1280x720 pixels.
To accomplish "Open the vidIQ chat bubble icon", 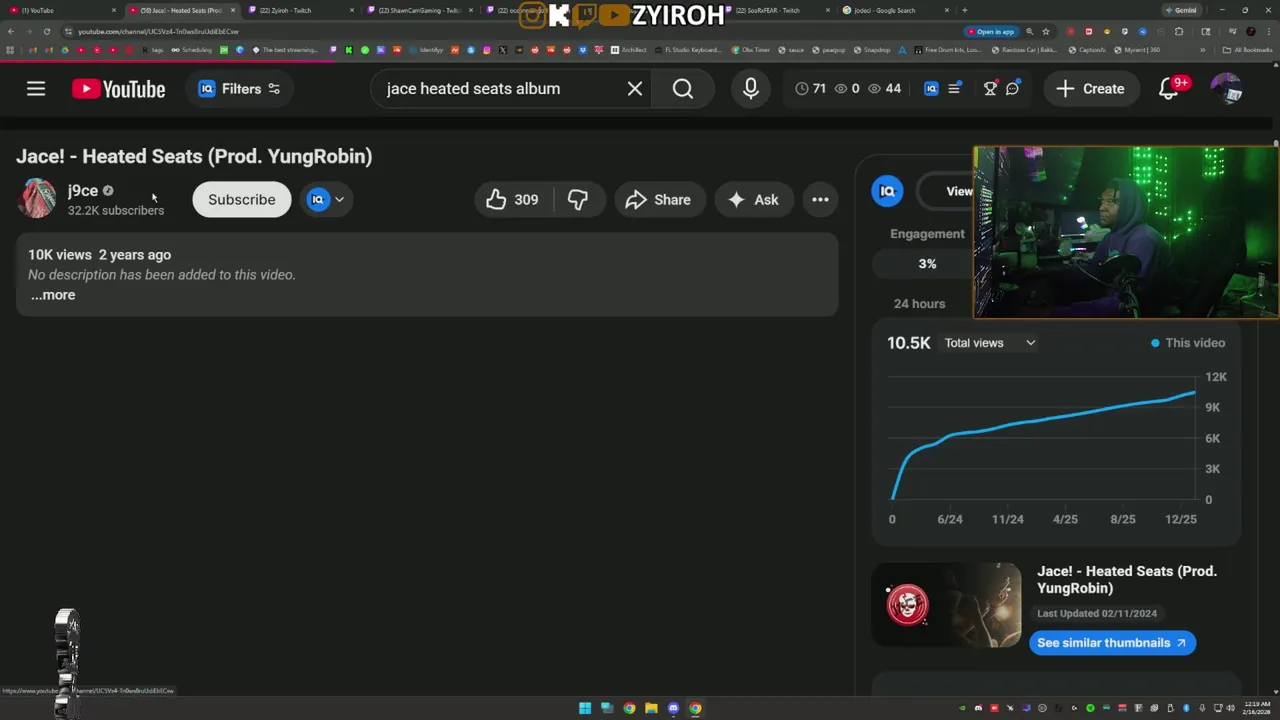I will coord(1012,89).
